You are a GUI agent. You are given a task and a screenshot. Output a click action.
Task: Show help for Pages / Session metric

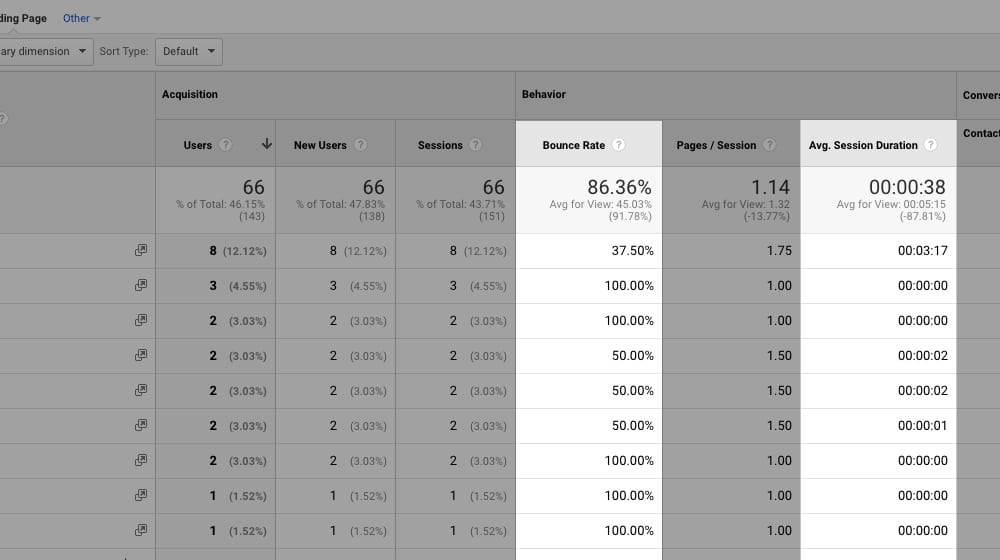coord(769,145)
